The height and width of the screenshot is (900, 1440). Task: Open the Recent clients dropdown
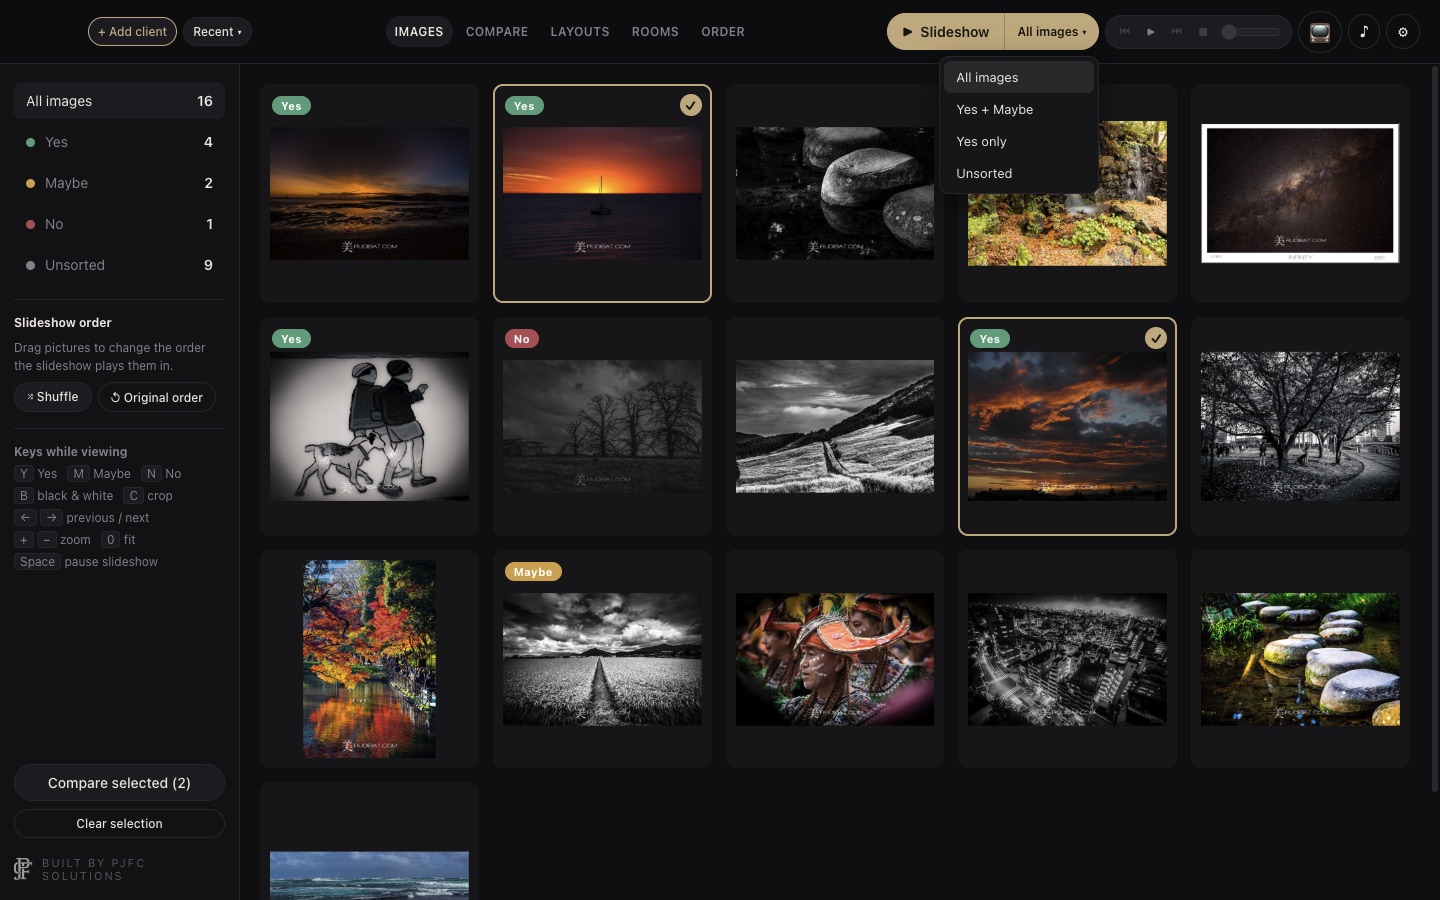[x=217, y=32]
